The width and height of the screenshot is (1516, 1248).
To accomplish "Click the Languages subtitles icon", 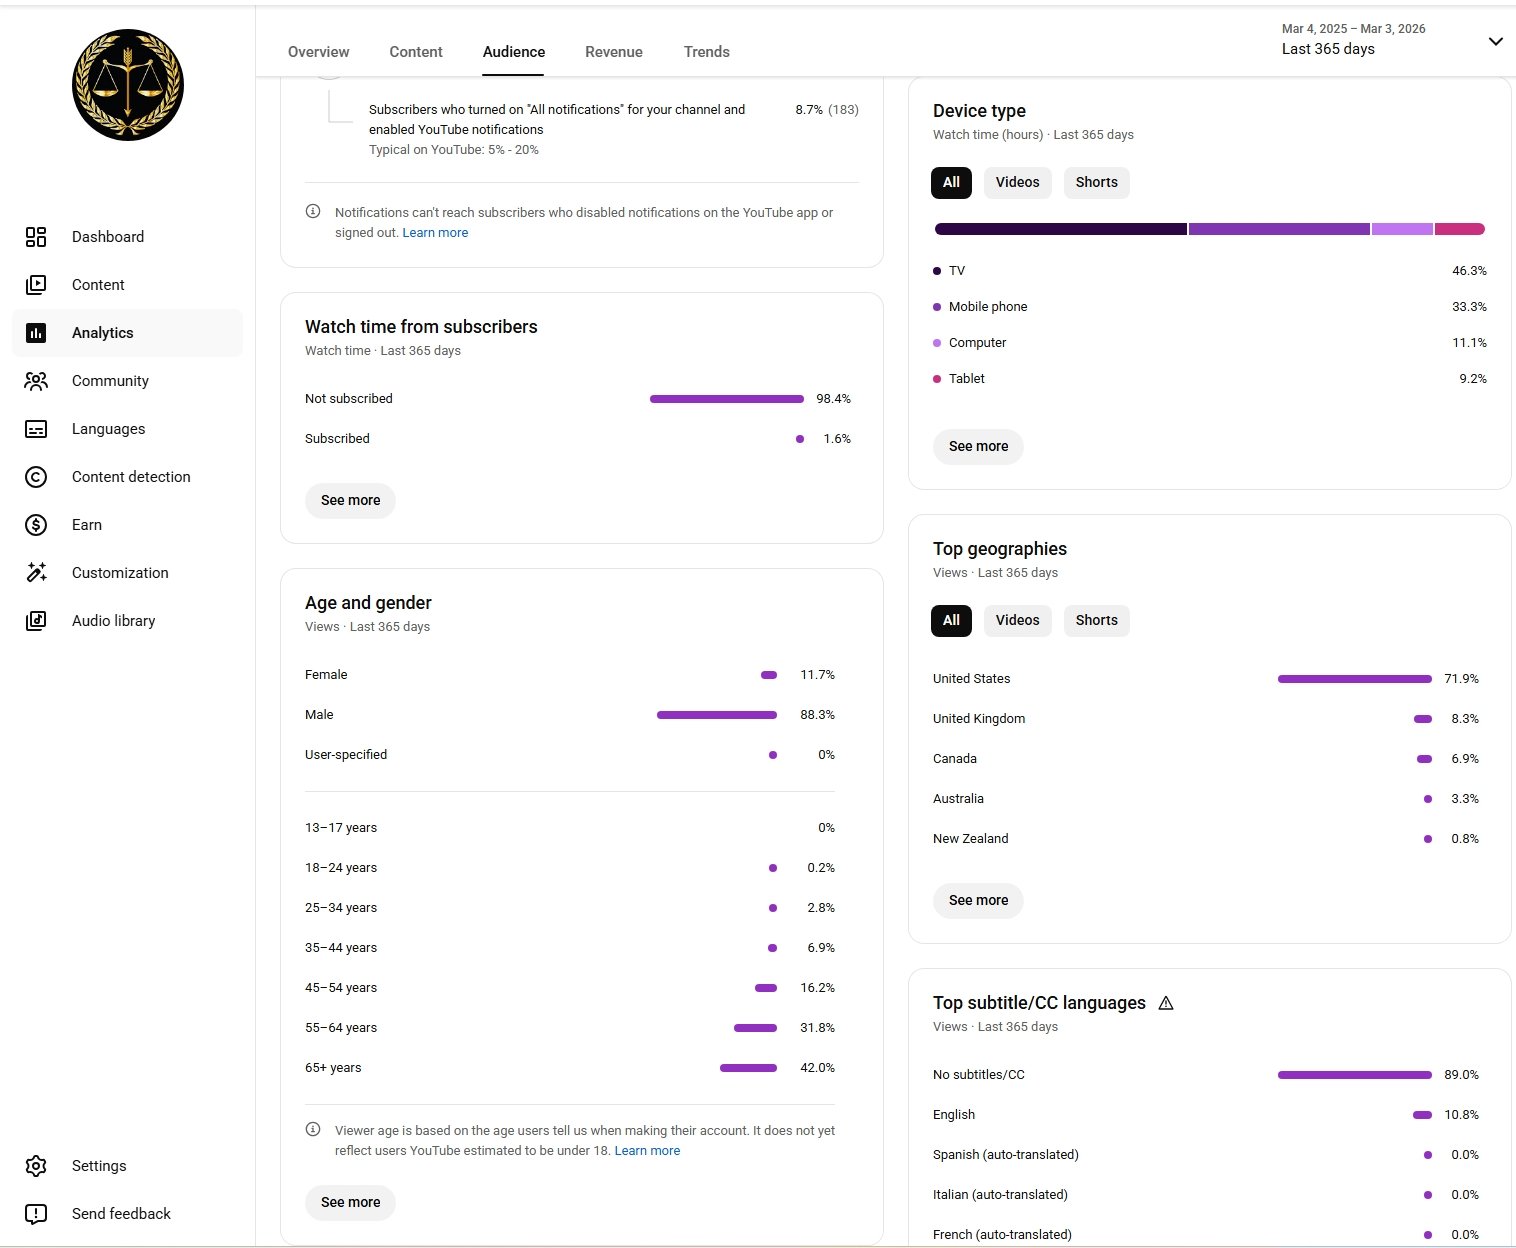I will point(36,429).
